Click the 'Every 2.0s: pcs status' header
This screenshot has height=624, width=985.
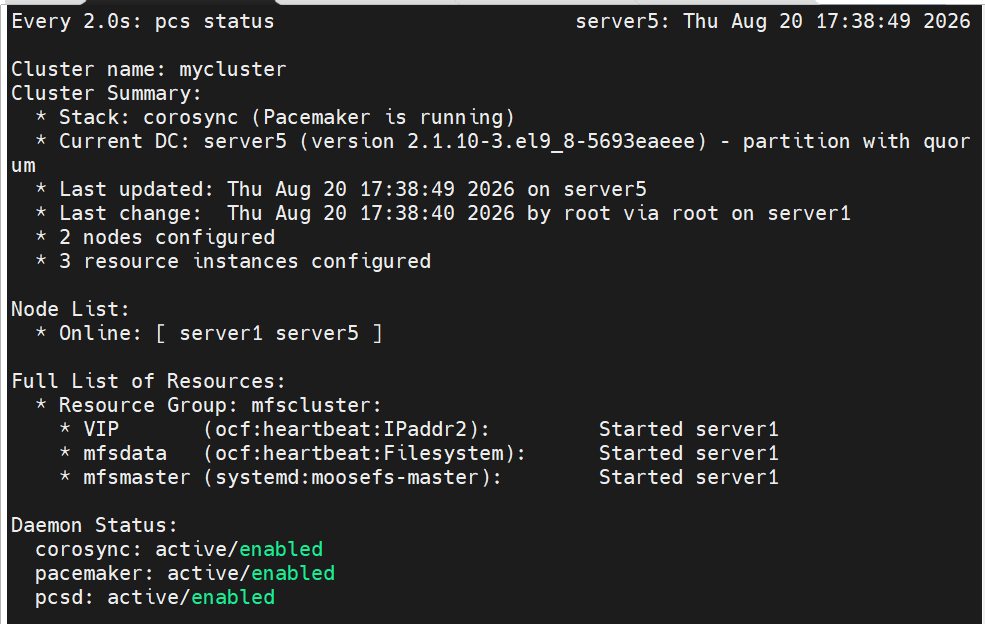(143, 21)
